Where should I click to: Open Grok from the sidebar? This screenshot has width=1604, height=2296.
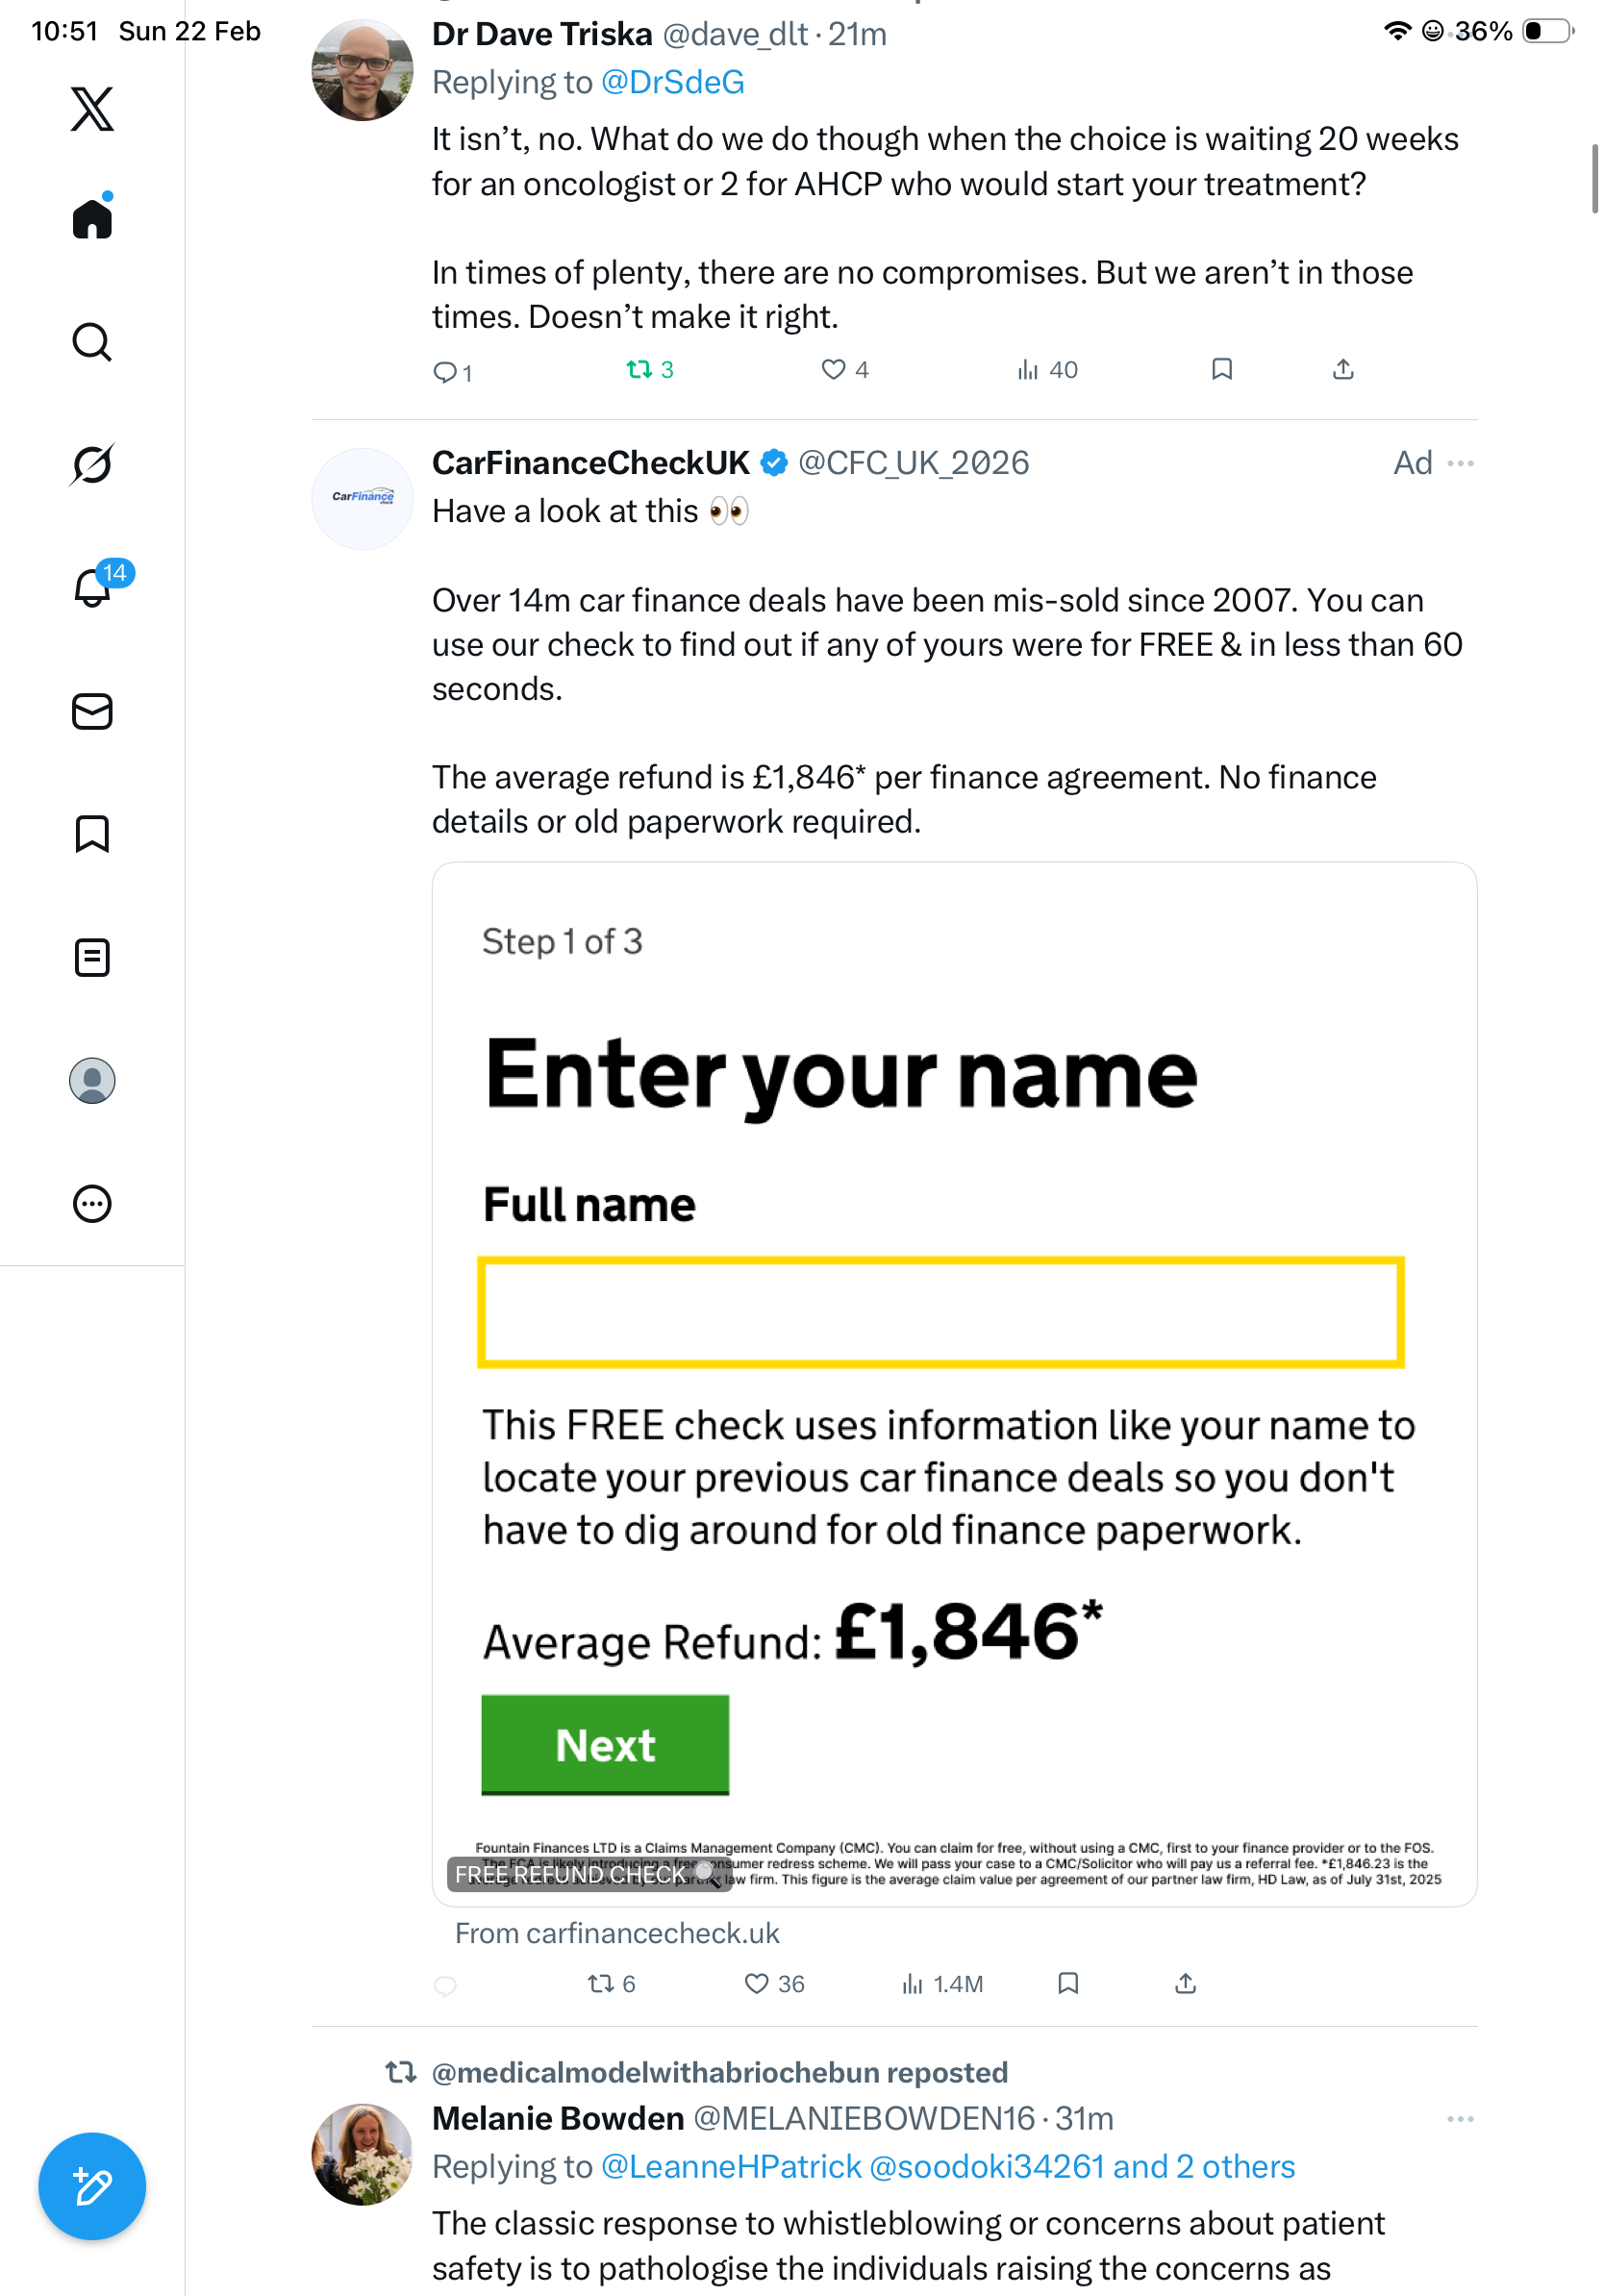click(x=92, y=464)
